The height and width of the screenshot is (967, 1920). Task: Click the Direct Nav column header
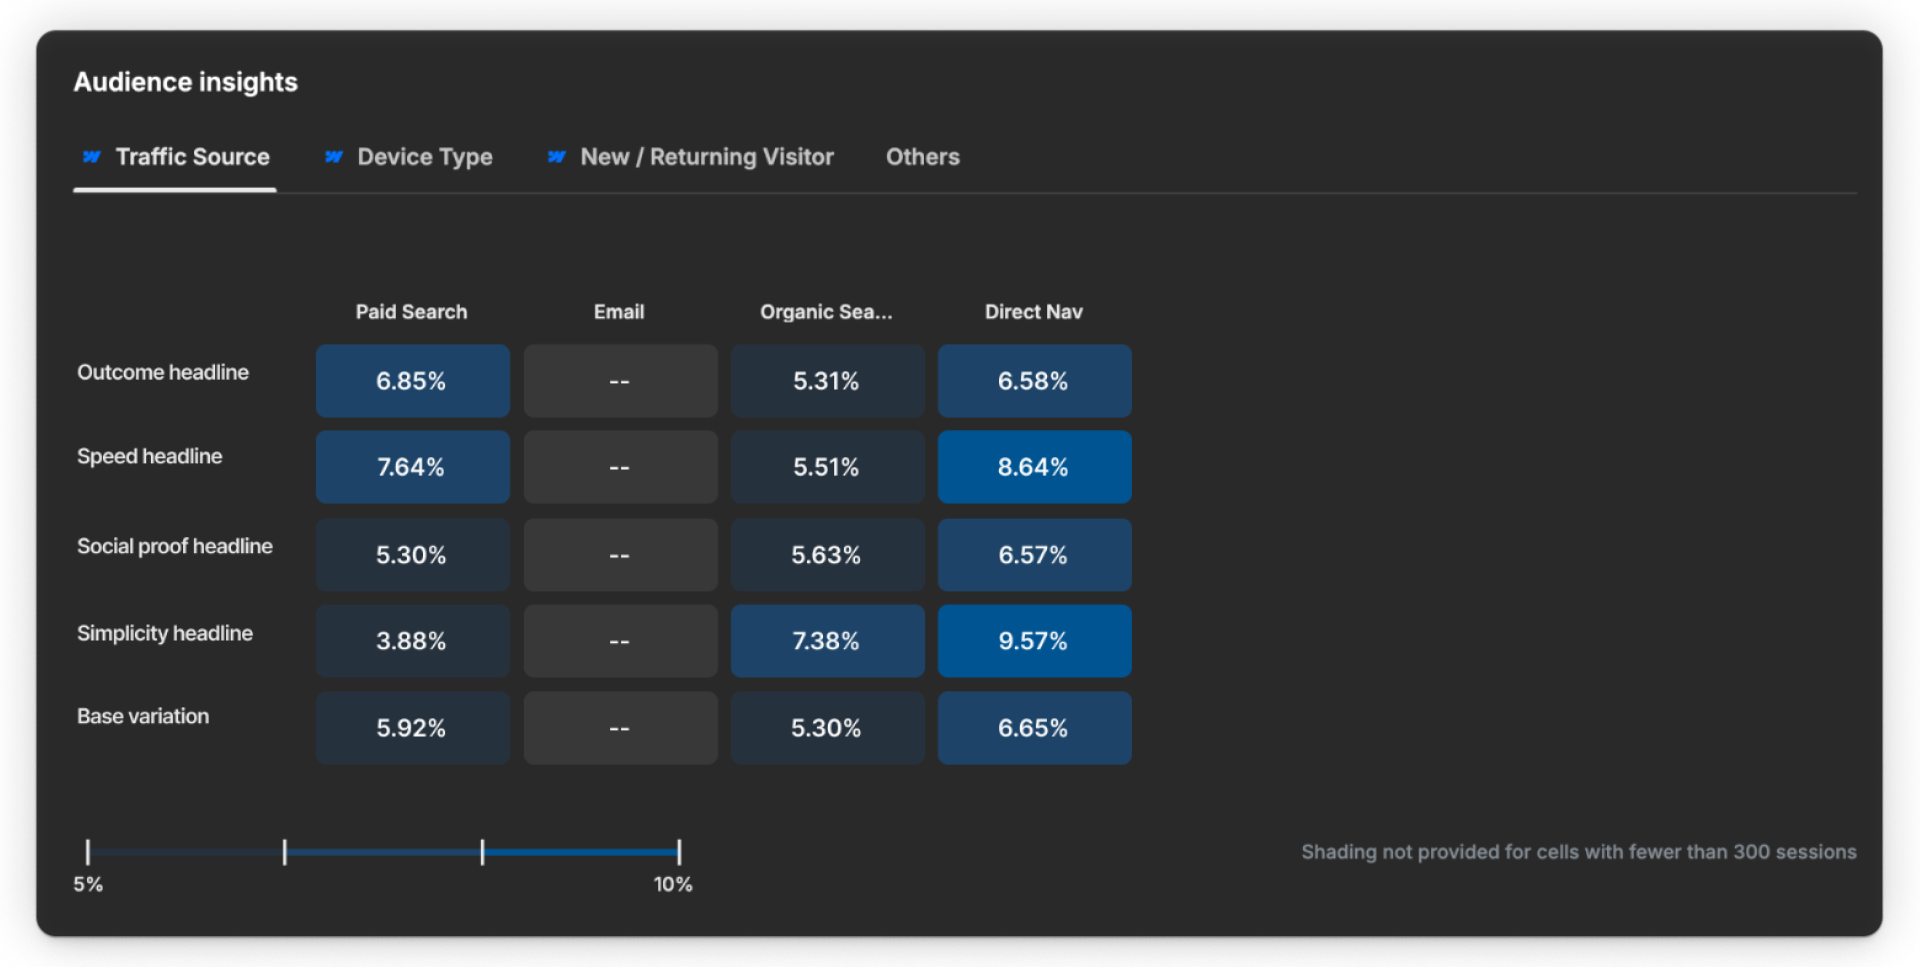coord(1034,312)
